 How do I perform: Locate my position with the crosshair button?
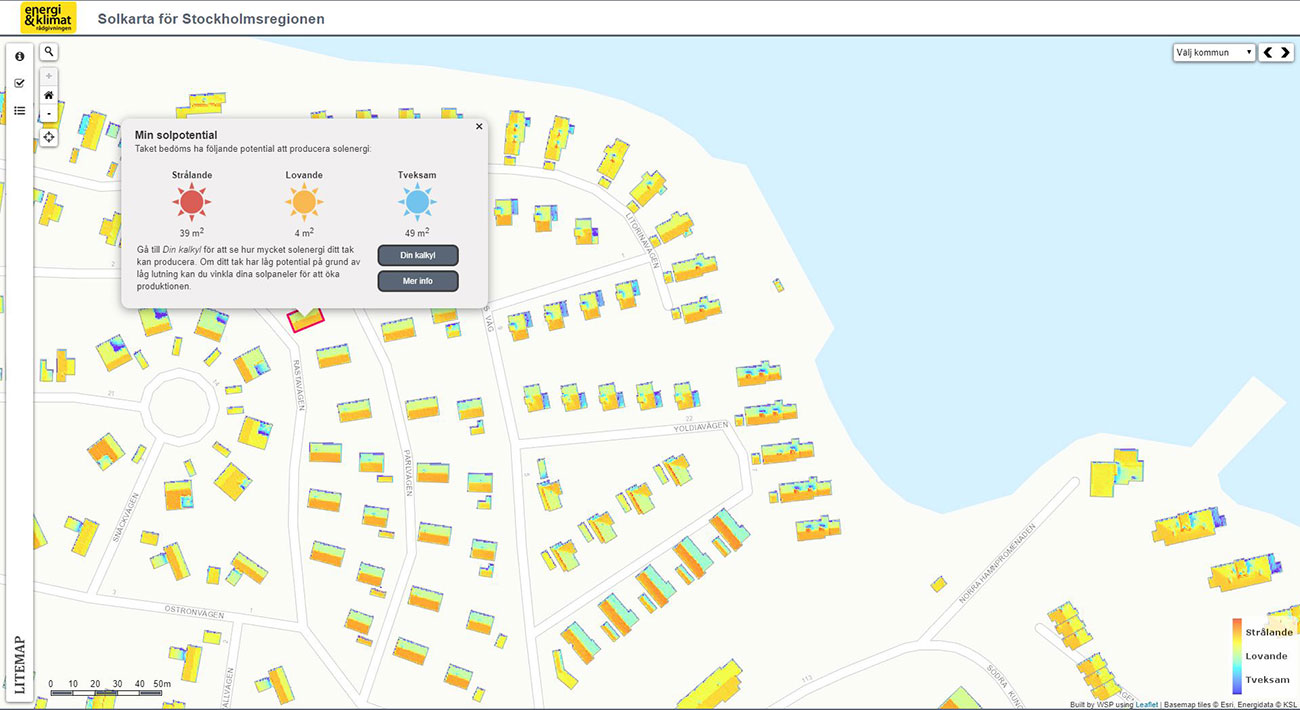(x=49, y=137)
